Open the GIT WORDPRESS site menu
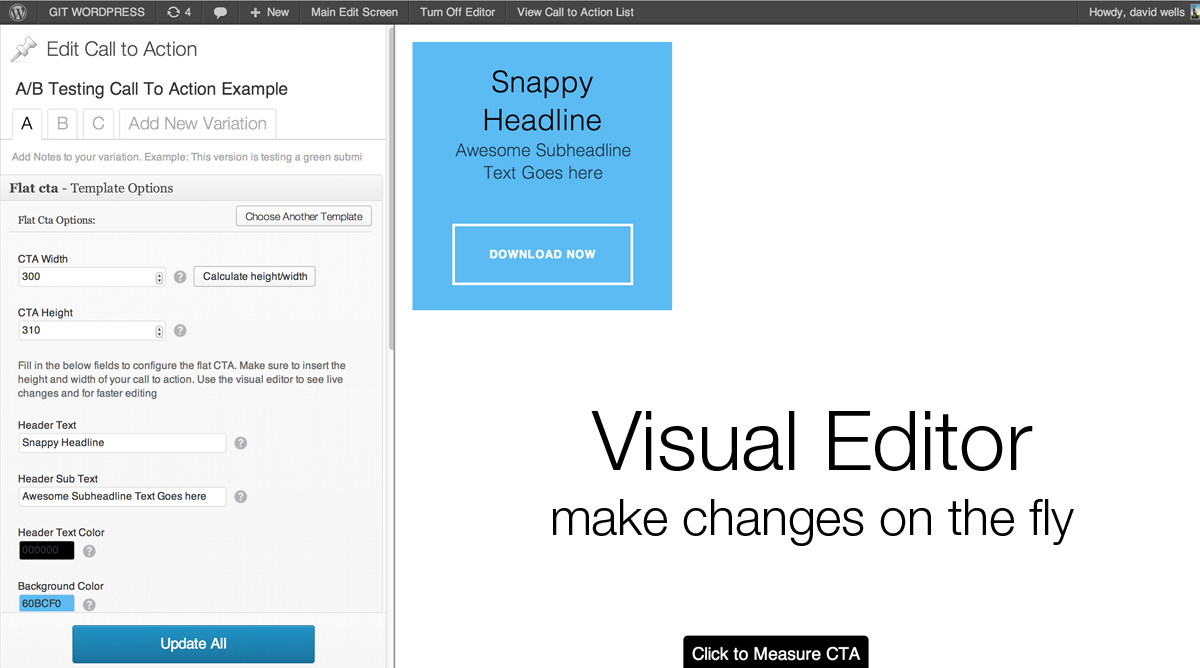 coord(96,12)
